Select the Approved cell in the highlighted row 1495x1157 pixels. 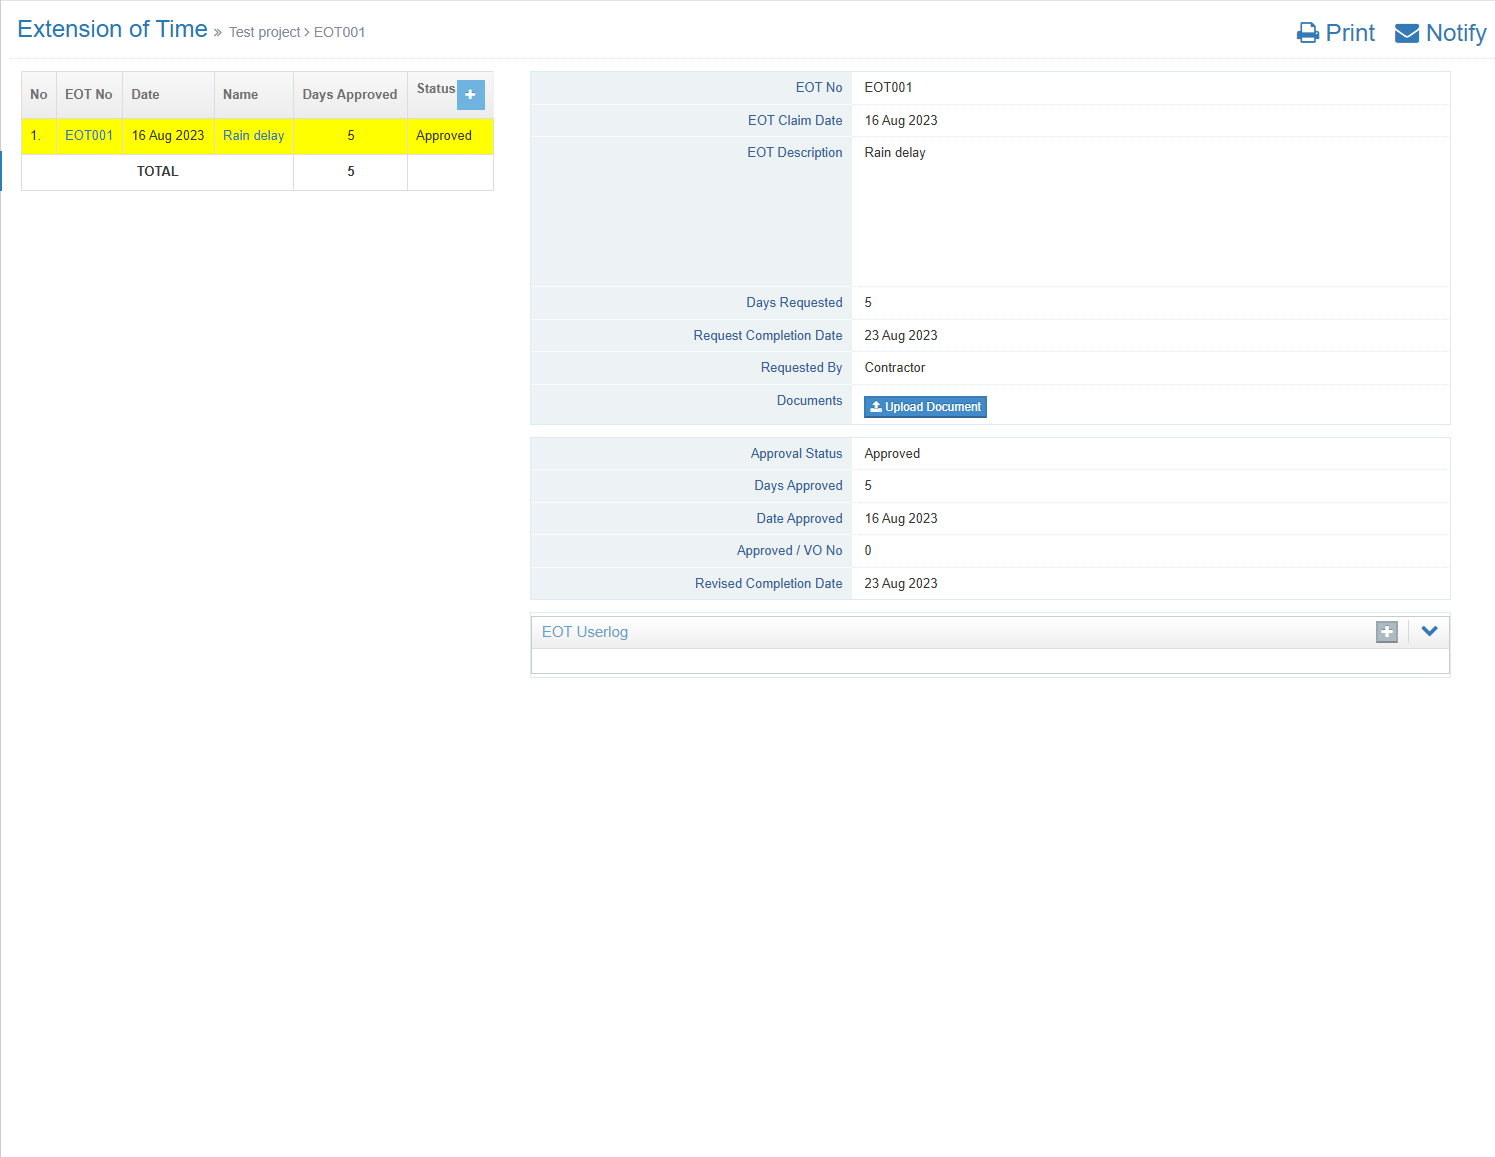click(x=444, y=136)
